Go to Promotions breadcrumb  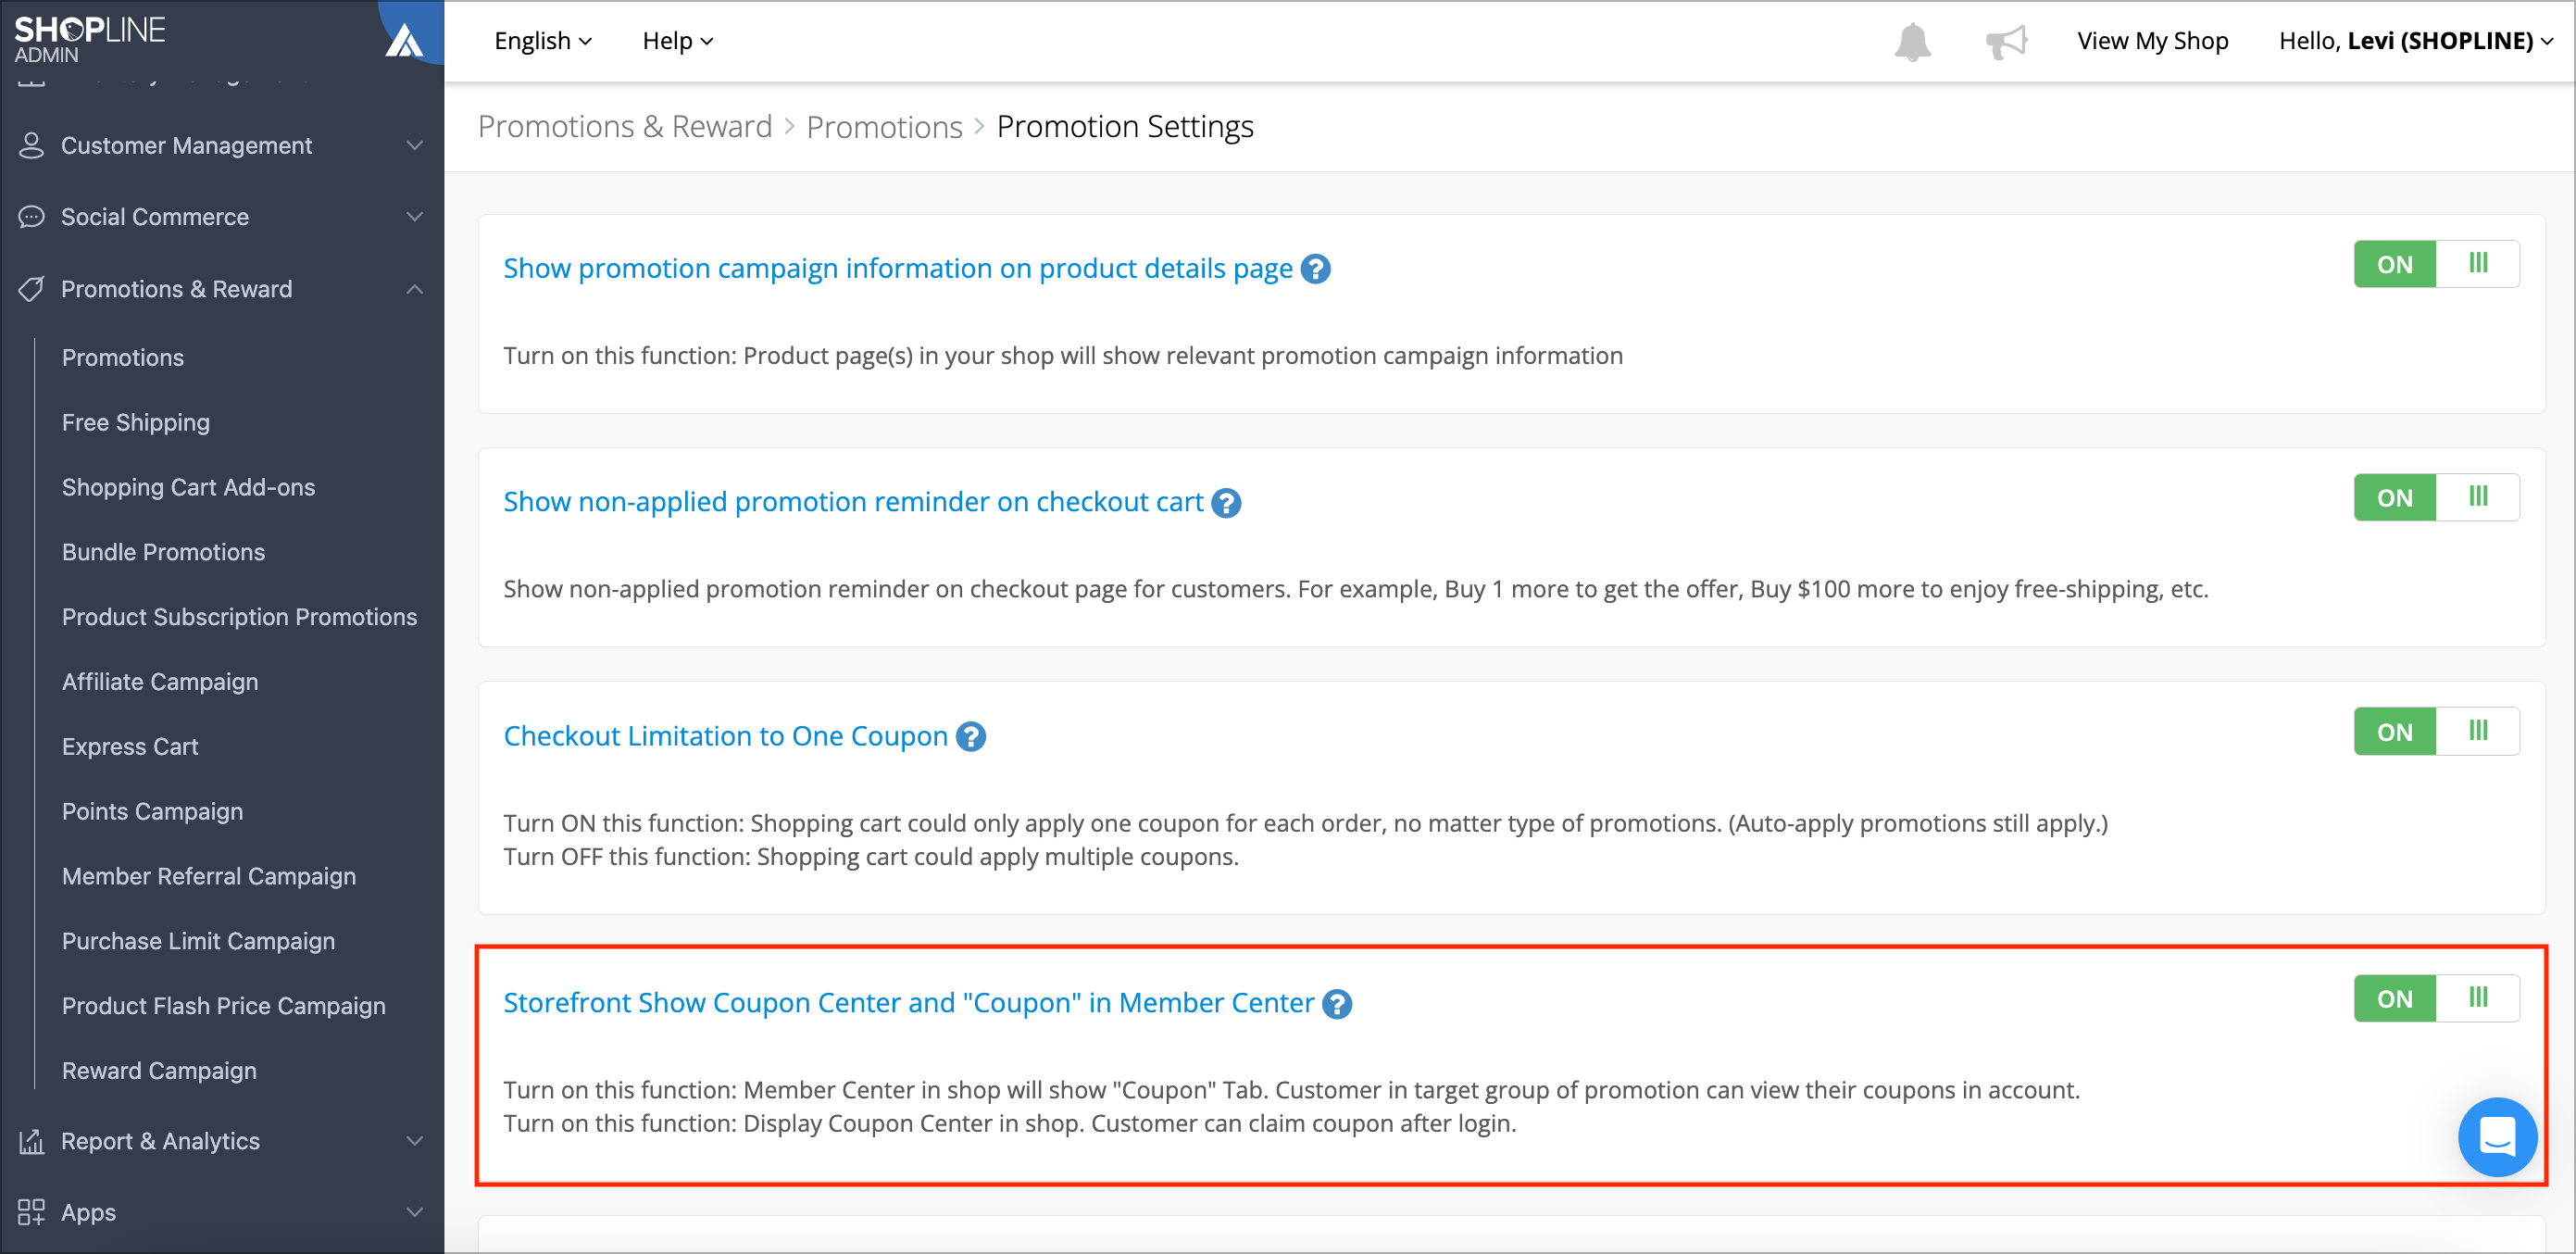pos(884,127)
